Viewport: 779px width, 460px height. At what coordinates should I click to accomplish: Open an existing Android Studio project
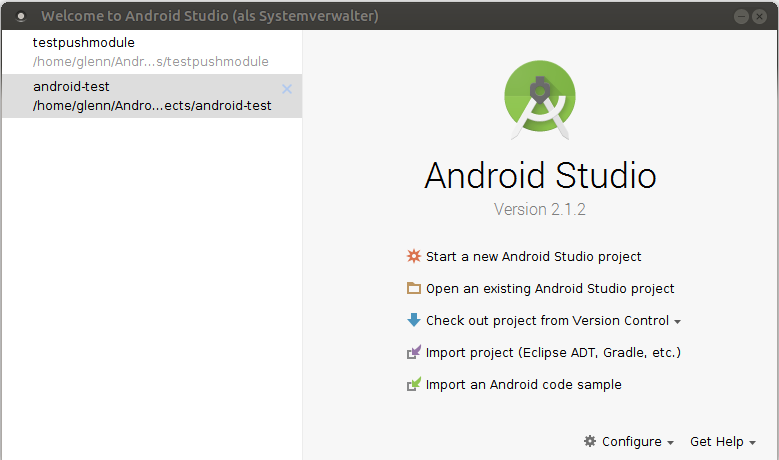point(550,288)
